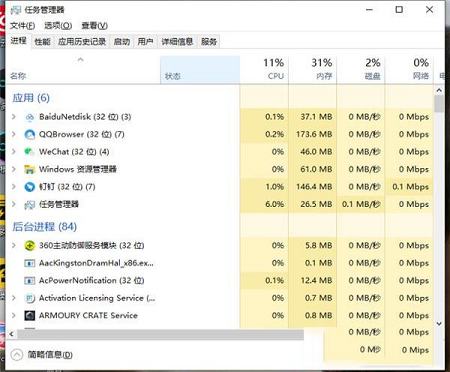
Task: Click the Activation Licensing Service icon
Action: point(30,298)
